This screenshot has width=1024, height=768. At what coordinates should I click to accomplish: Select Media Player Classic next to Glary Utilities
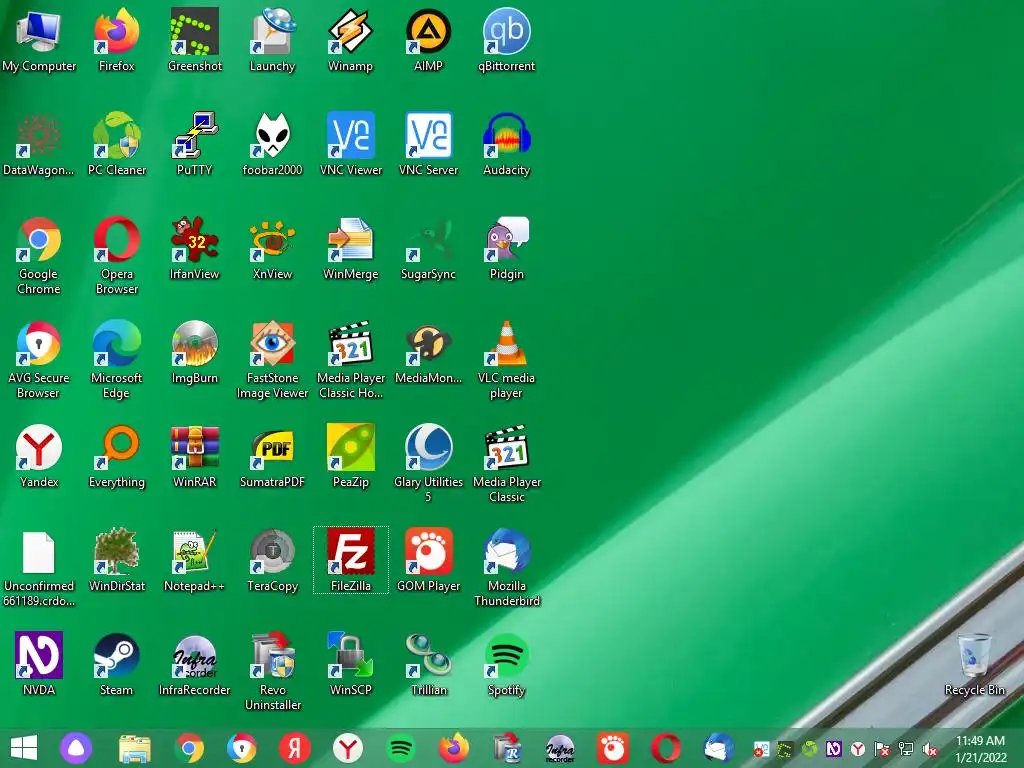click(507, 462)
